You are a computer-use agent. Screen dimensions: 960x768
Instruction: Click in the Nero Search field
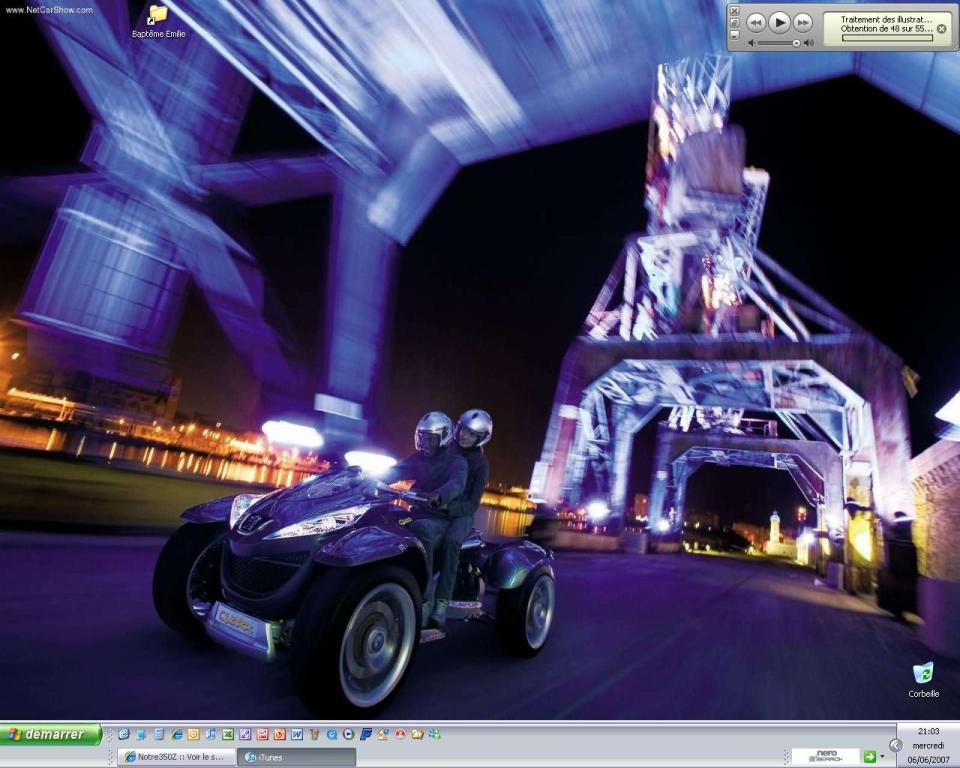click(826, 757)
